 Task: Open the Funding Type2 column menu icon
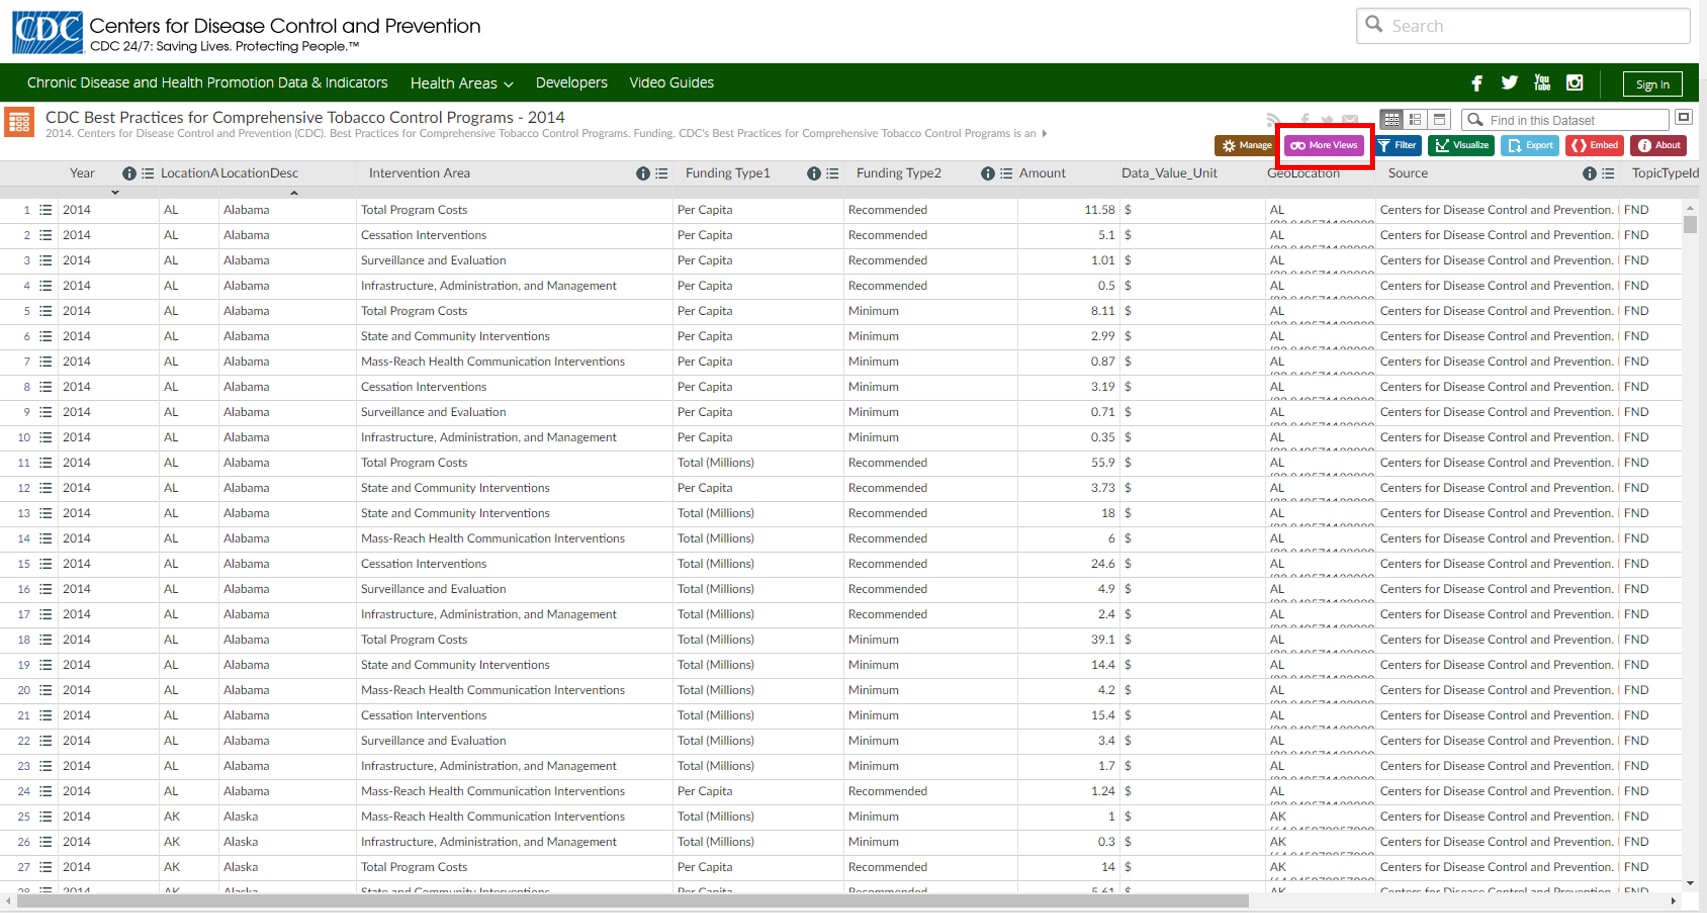click(1007, 173)
